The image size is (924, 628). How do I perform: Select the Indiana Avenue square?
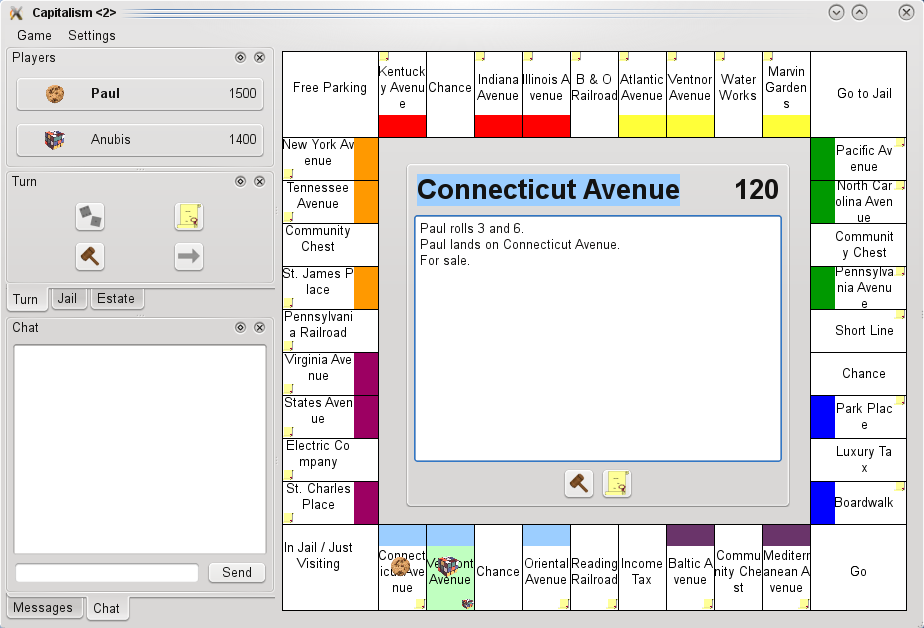click(498, 94)
